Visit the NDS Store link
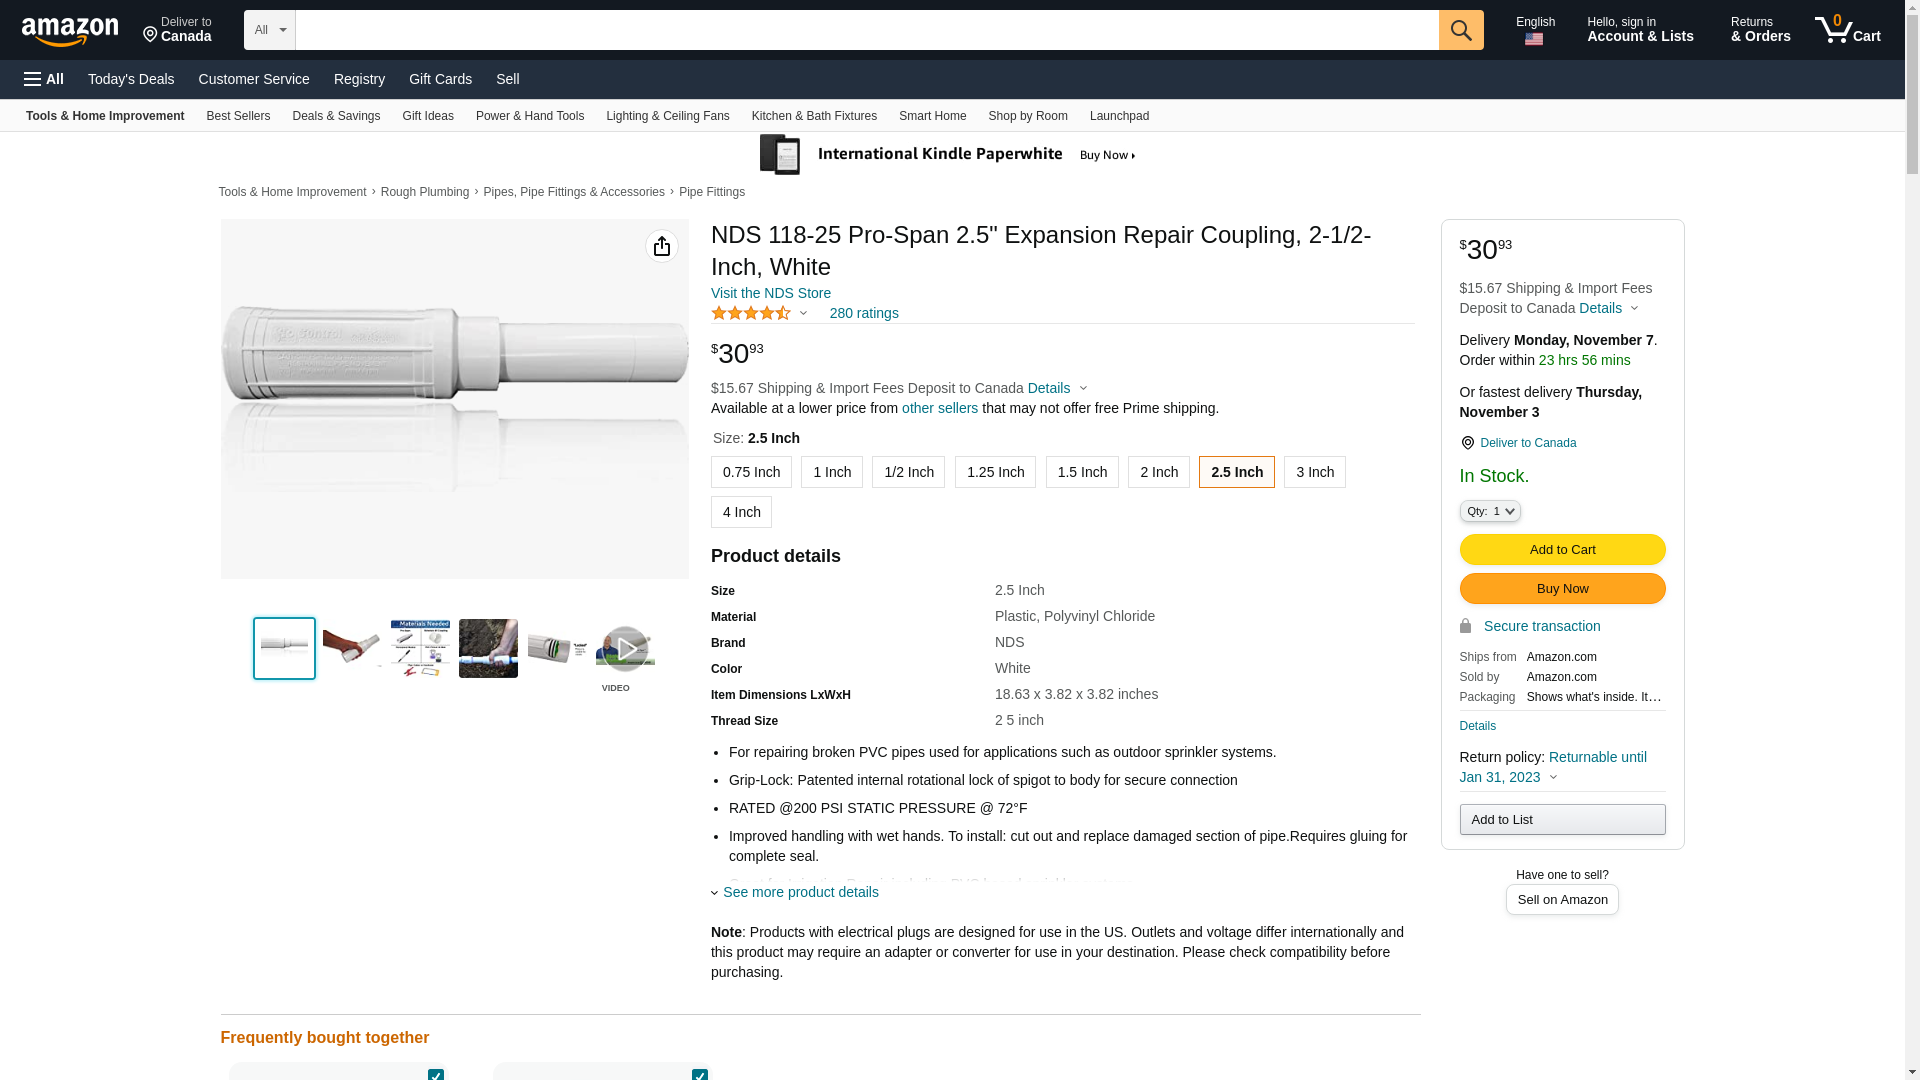This screenshot has width=1920, height=1080. 770,293
